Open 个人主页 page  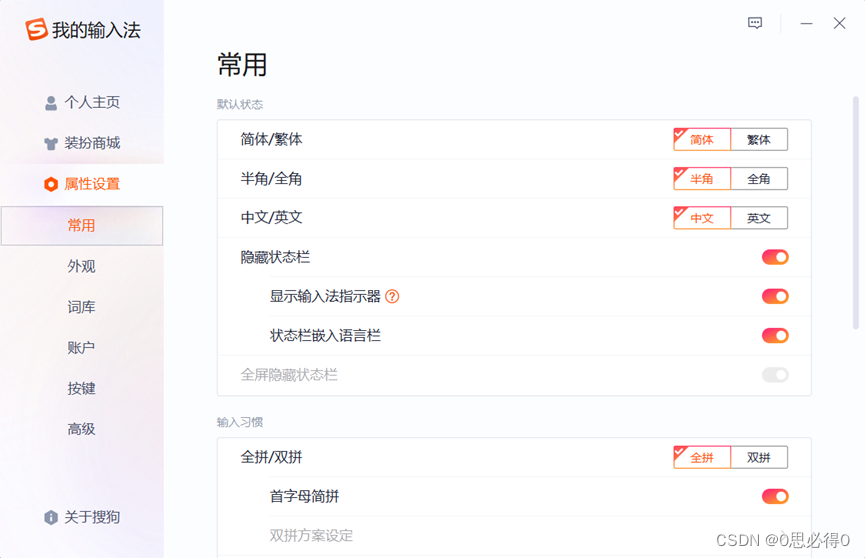coord(82,102)
